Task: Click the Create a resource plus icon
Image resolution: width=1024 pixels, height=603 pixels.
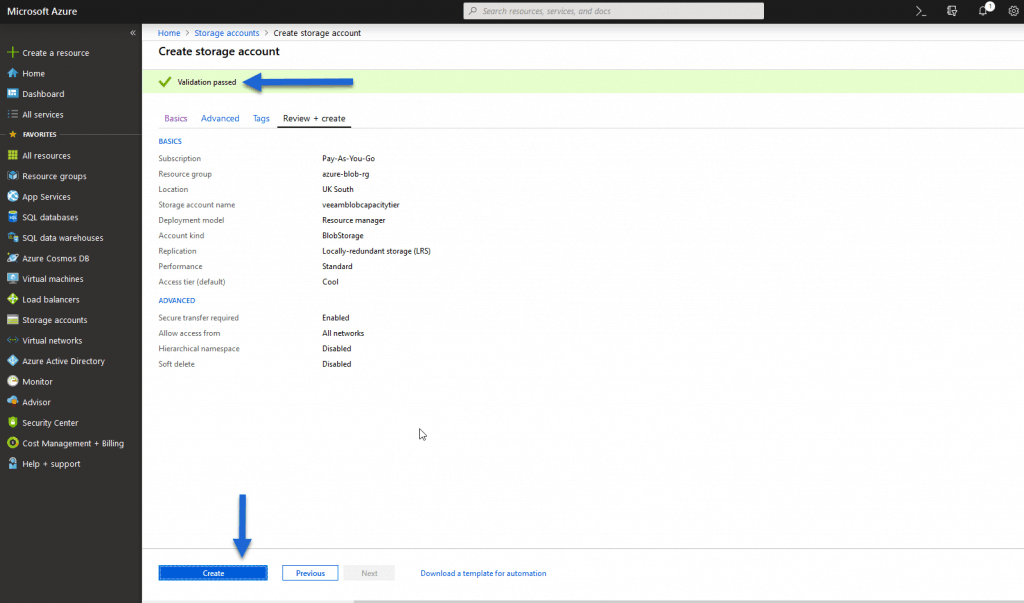Action: 12,52
